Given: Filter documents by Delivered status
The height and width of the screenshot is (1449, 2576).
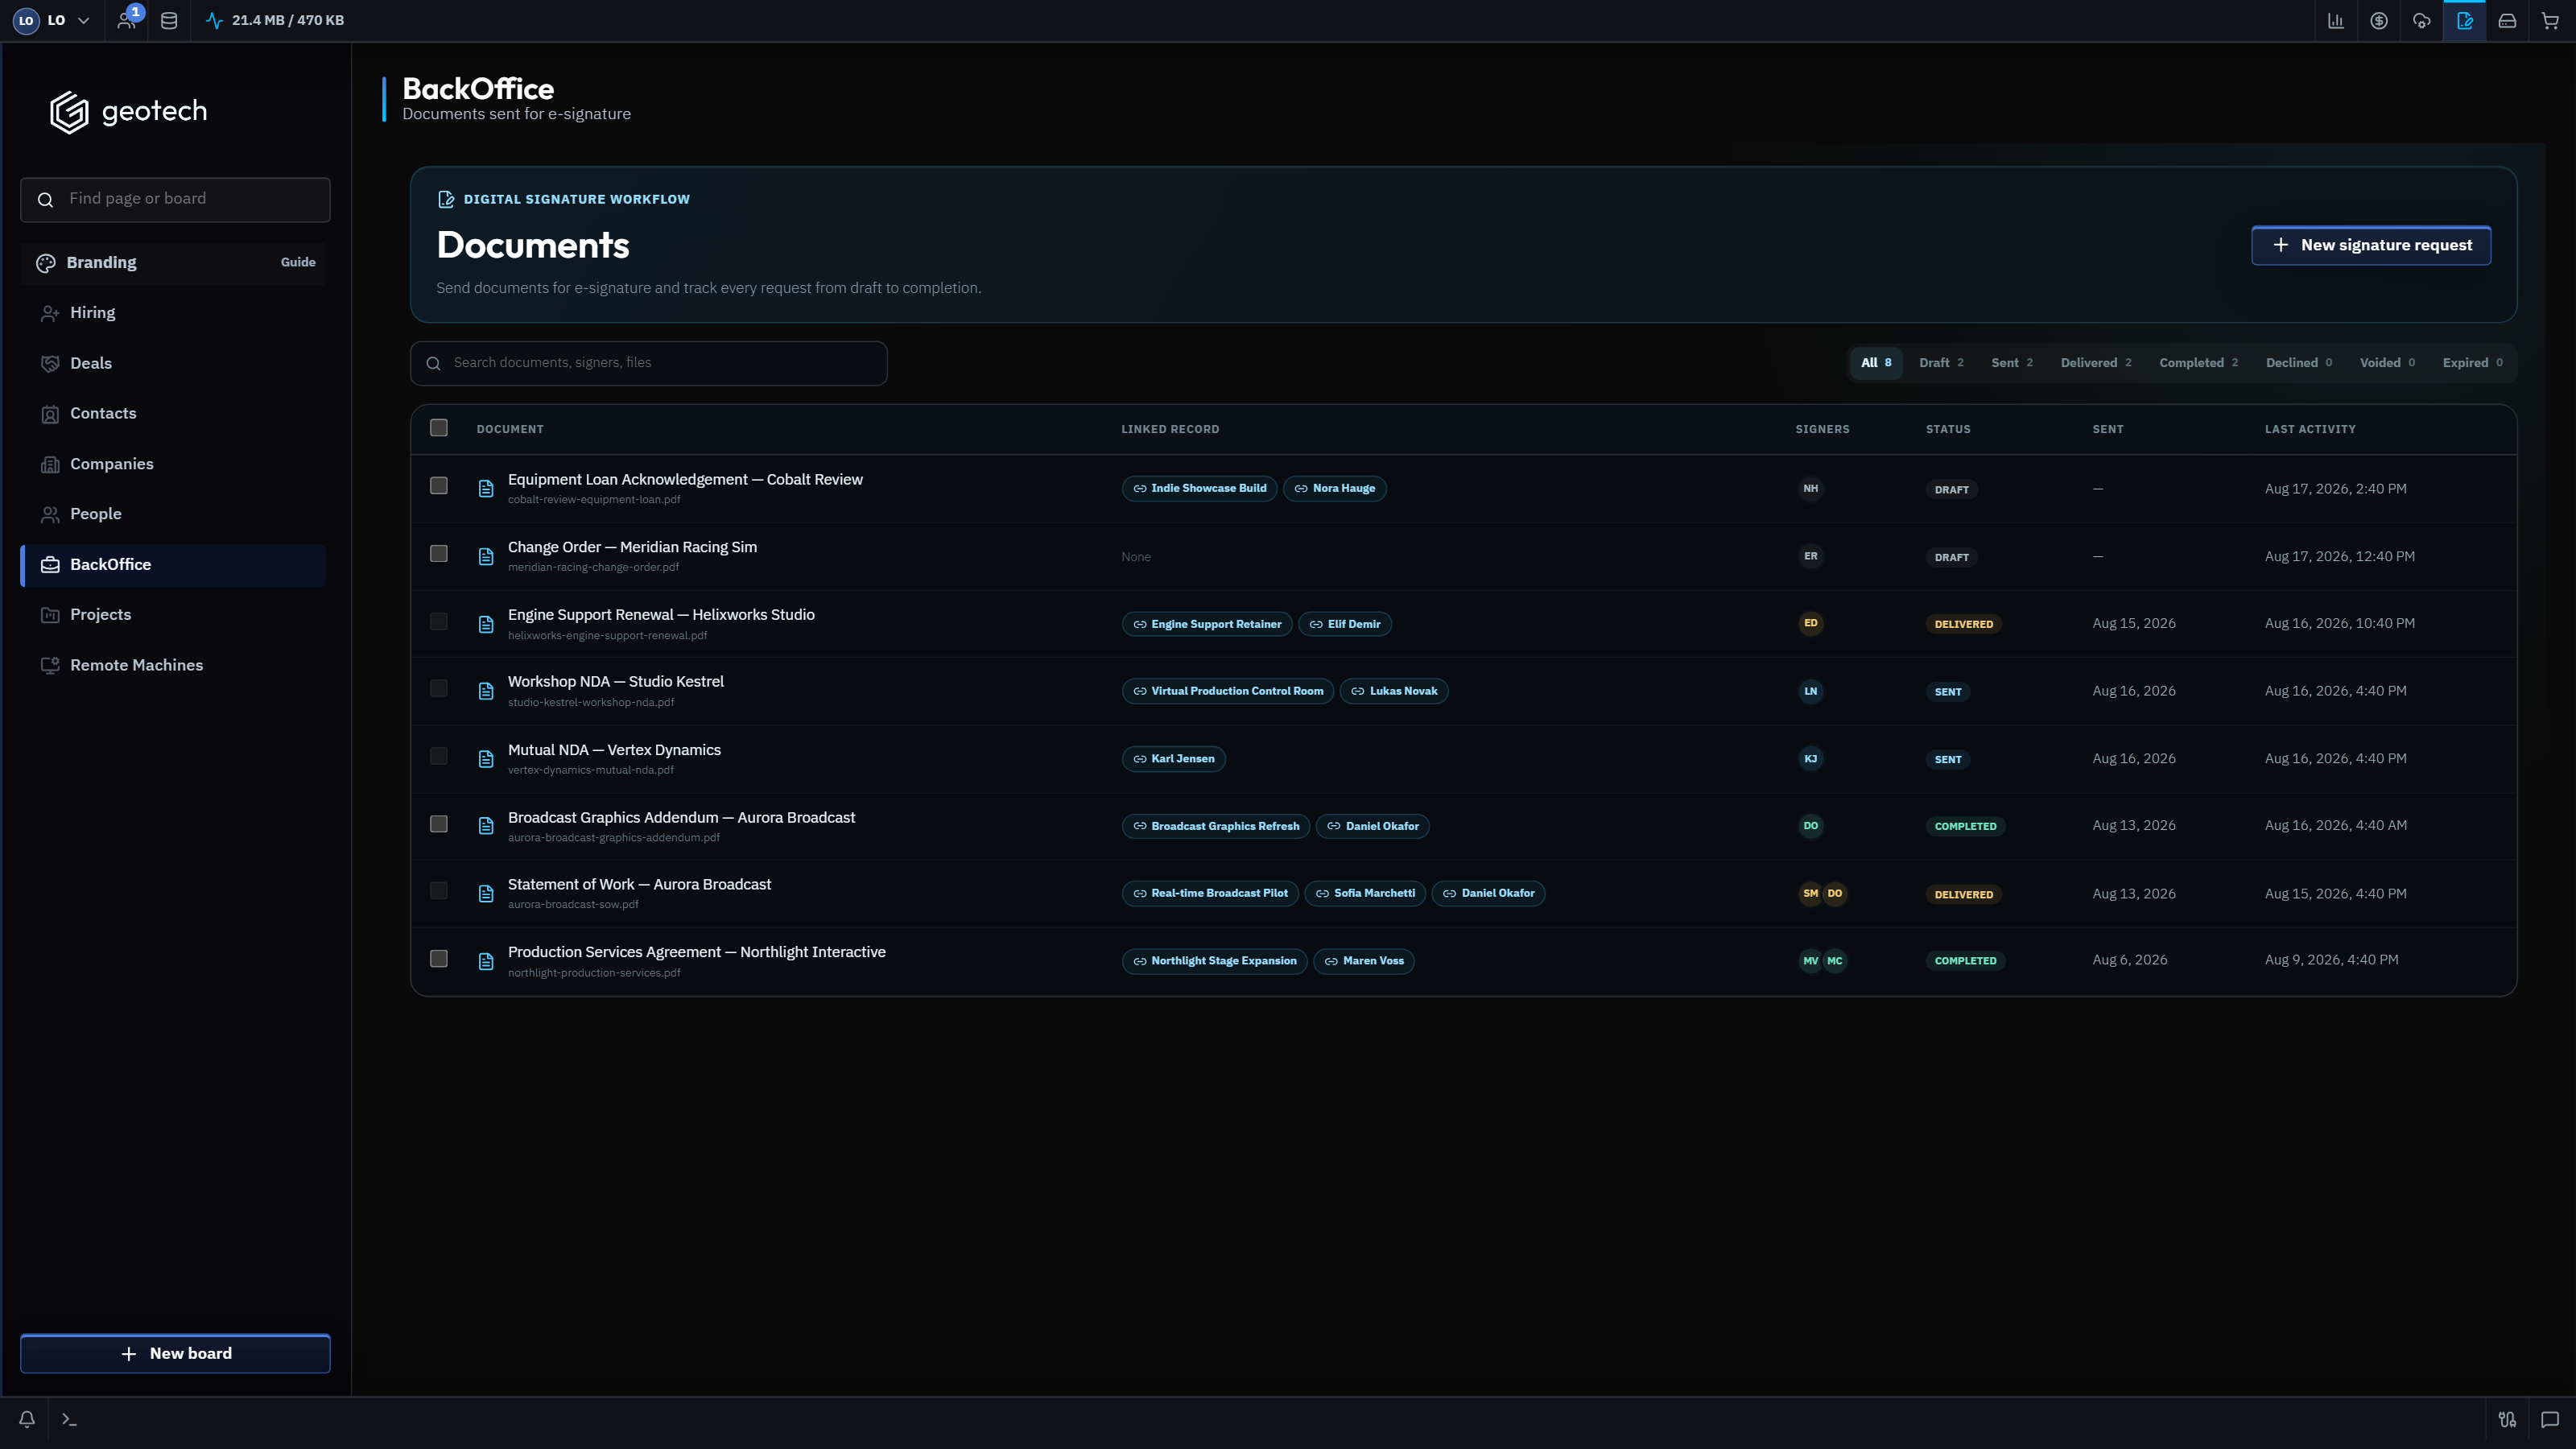Looking at the screenshot, I should click(x=2096, y=363).
